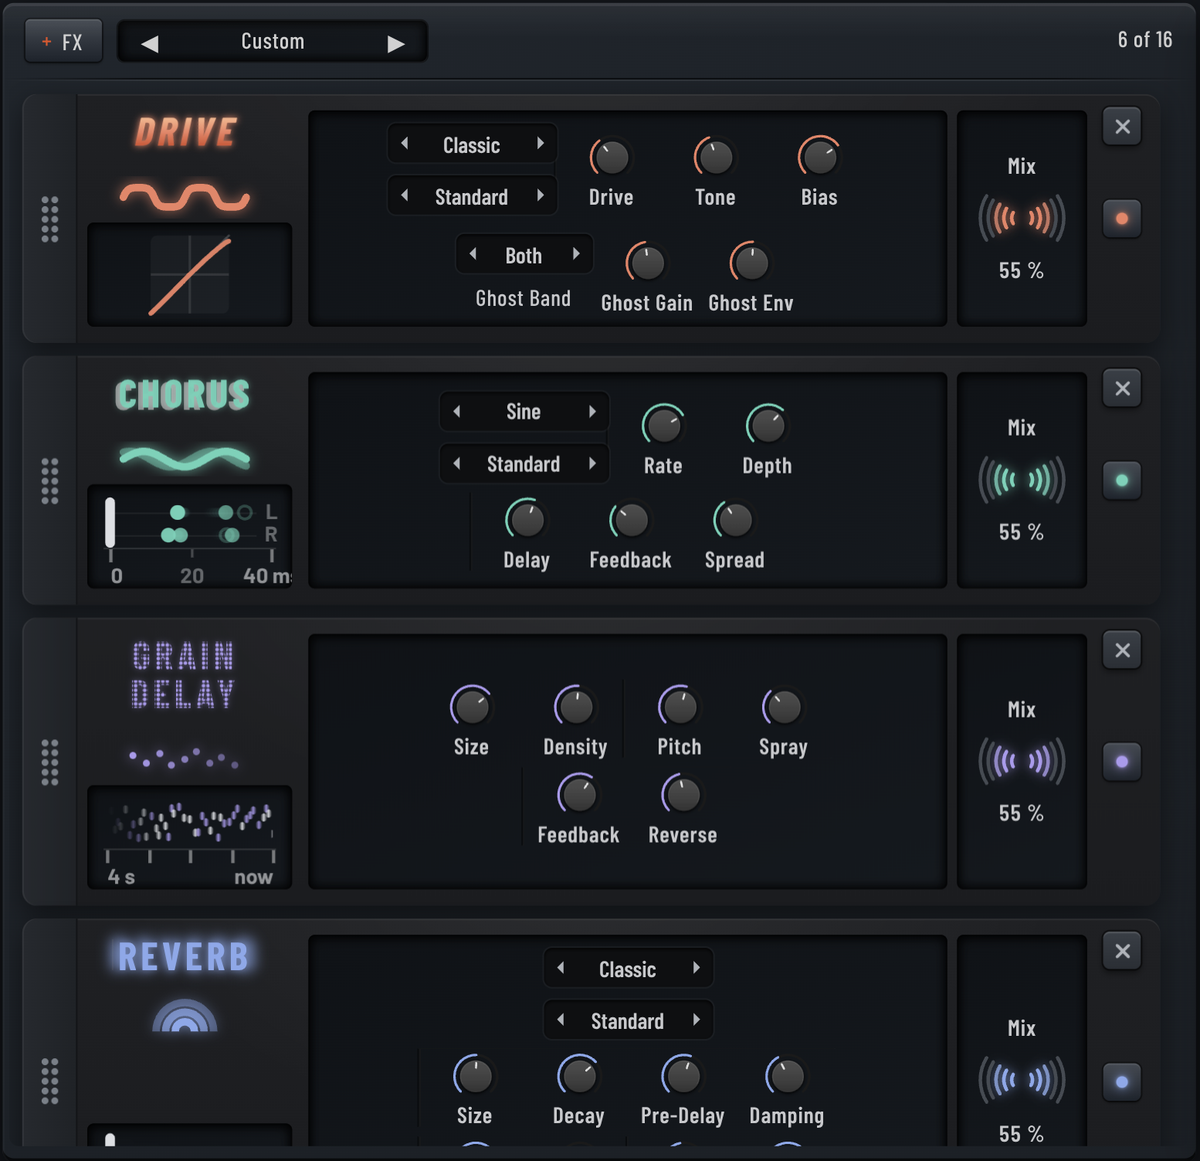Click the Grain Delay Spray knob
1200x1161 pixels.
(783, 707)
